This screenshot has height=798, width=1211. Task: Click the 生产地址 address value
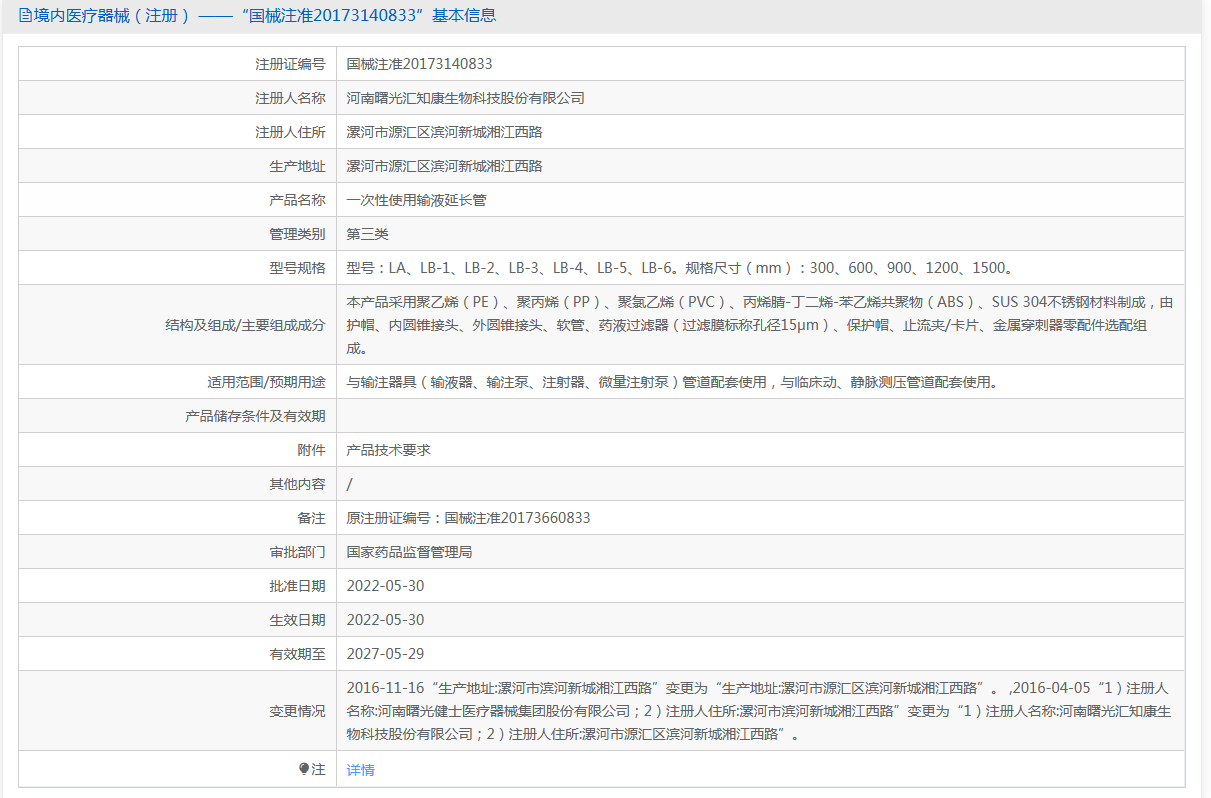[x=444, y=166]
